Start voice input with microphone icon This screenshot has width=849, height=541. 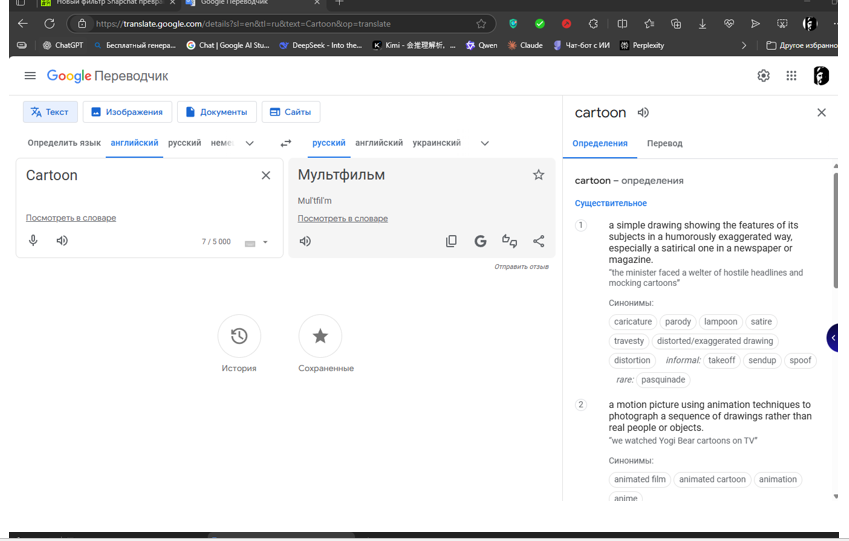point(33,240)
